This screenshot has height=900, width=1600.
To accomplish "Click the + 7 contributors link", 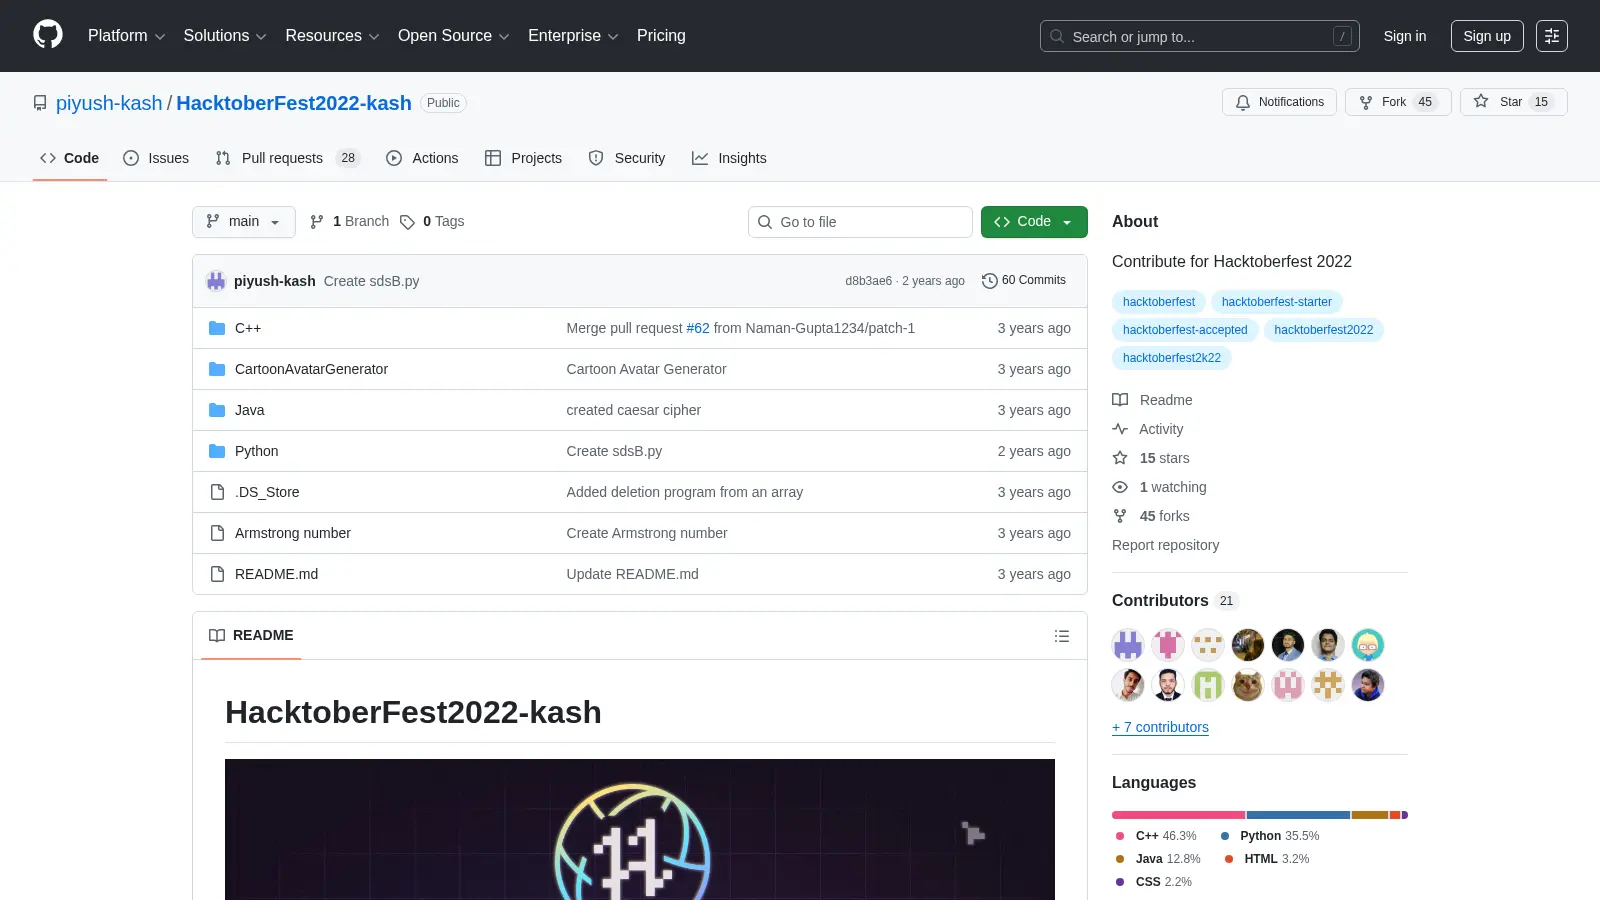I will 1160,727.
